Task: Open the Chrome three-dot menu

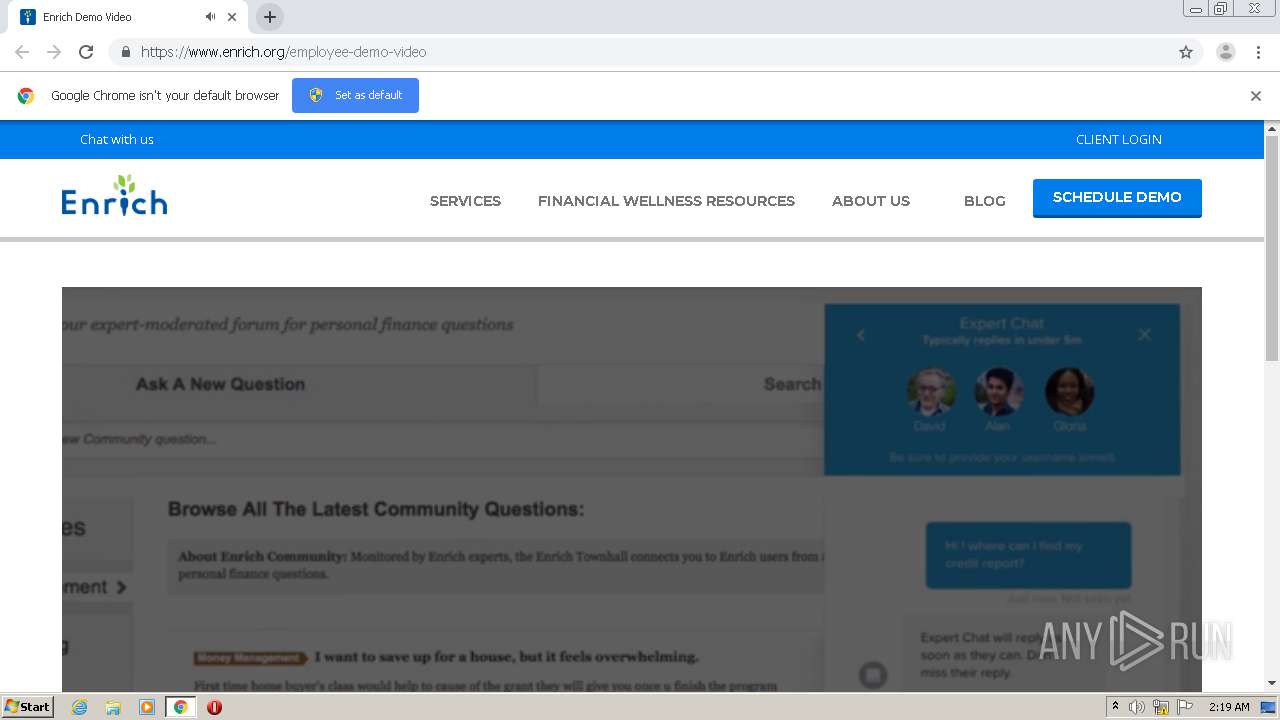Action: point(1258,52)
